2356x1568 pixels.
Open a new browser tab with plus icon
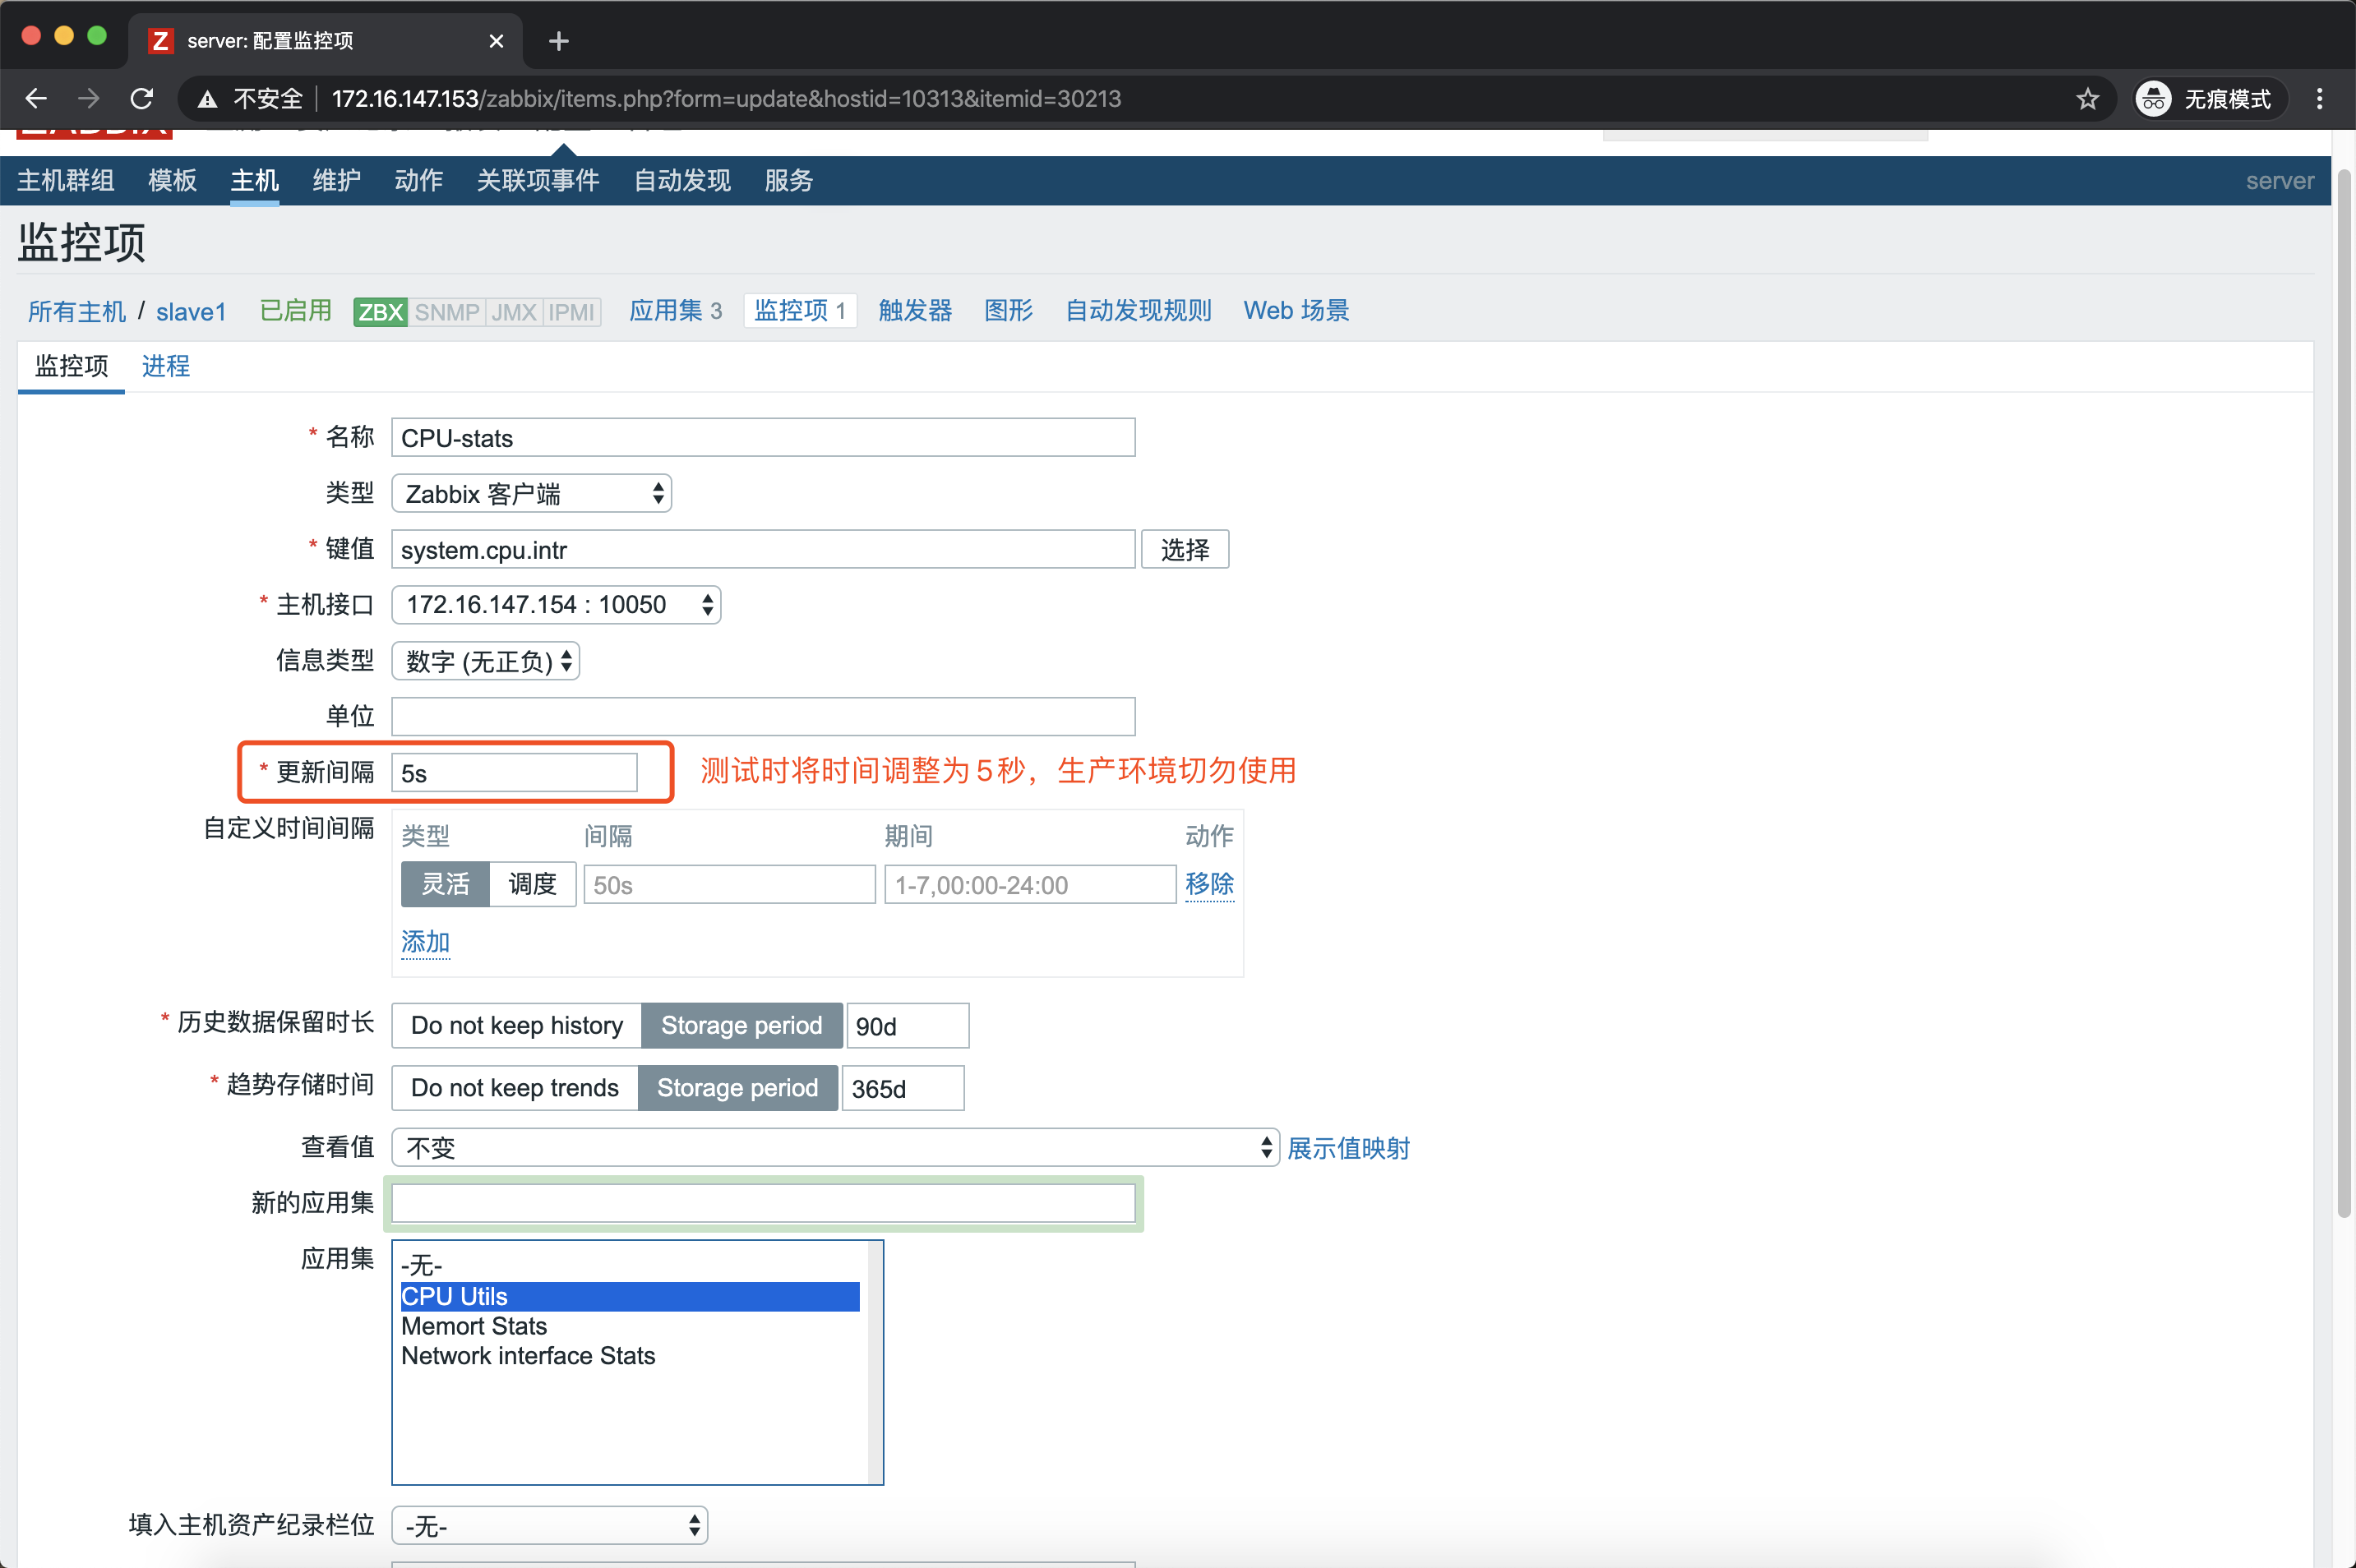click(x=559, y=41)
